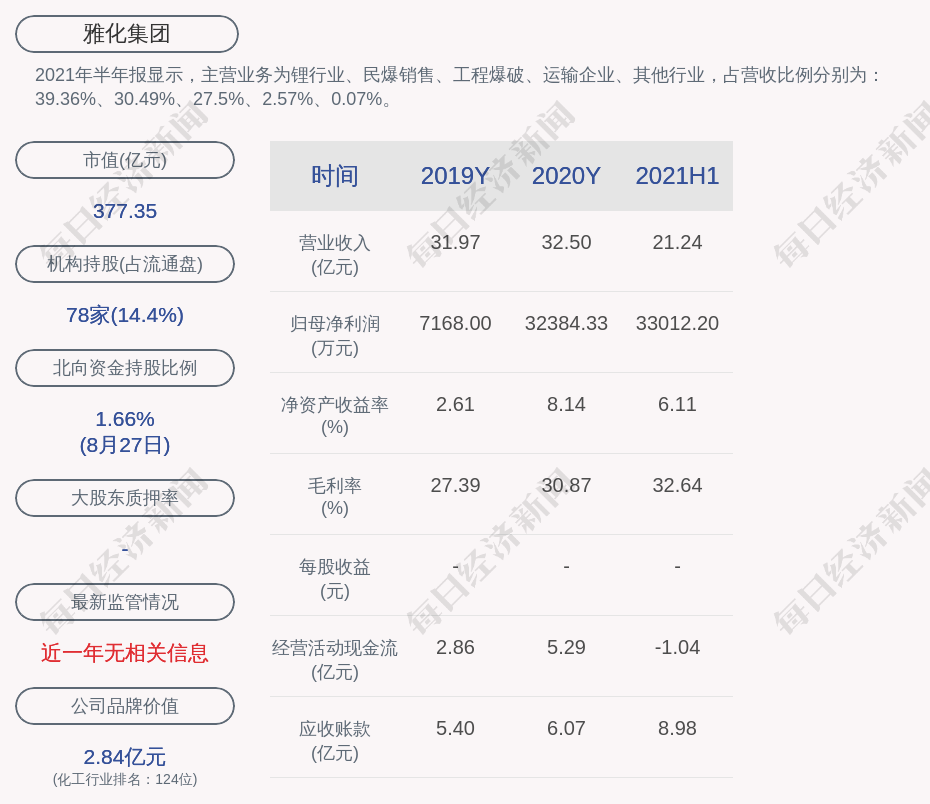Select the 2020Y column header
Screen dimensions: 930x804
tap(566, 176)
